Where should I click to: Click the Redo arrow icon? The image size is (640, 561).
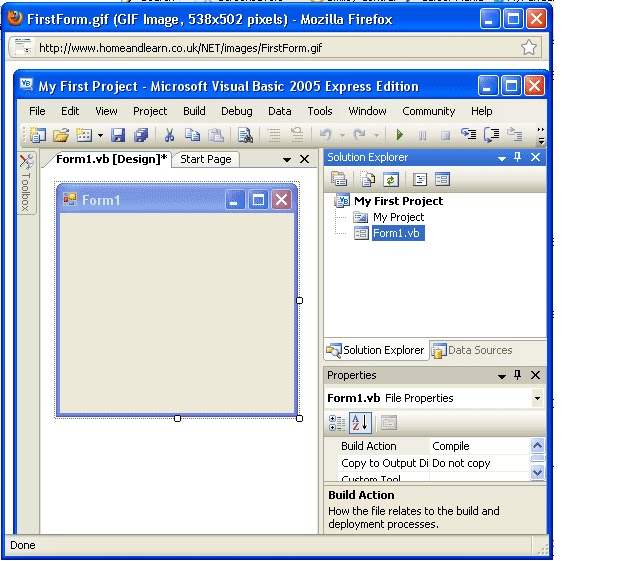[360, 134]
